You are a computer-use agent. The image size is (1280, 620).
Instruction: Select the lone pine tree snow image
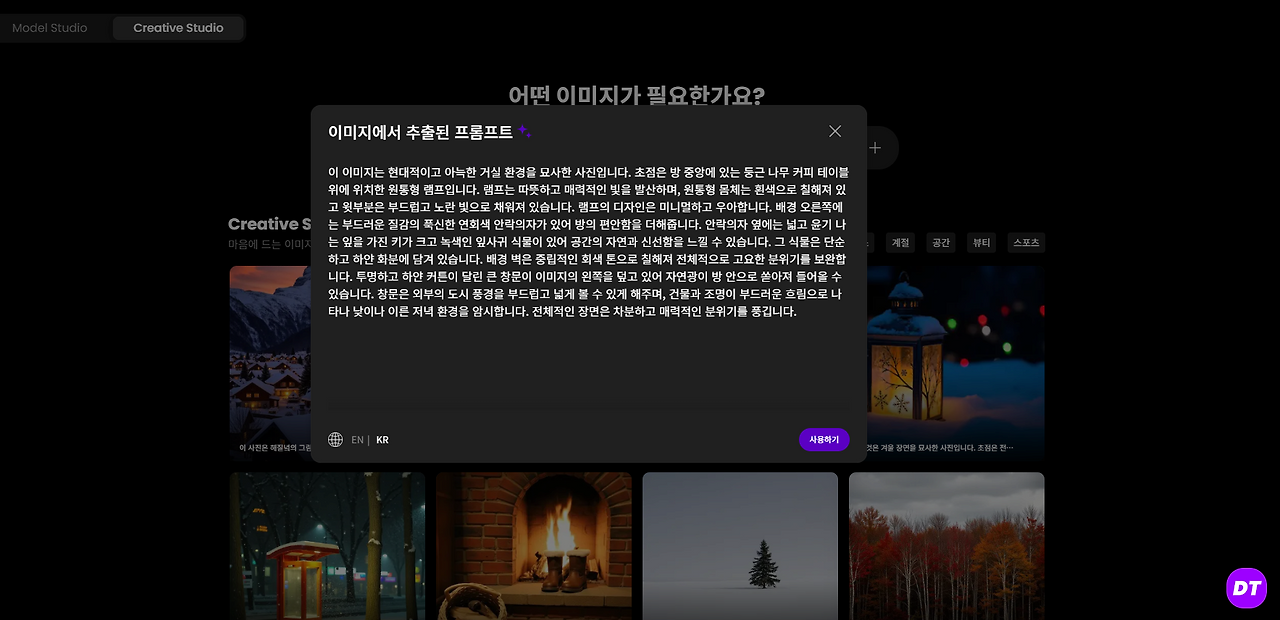[740, 546]
